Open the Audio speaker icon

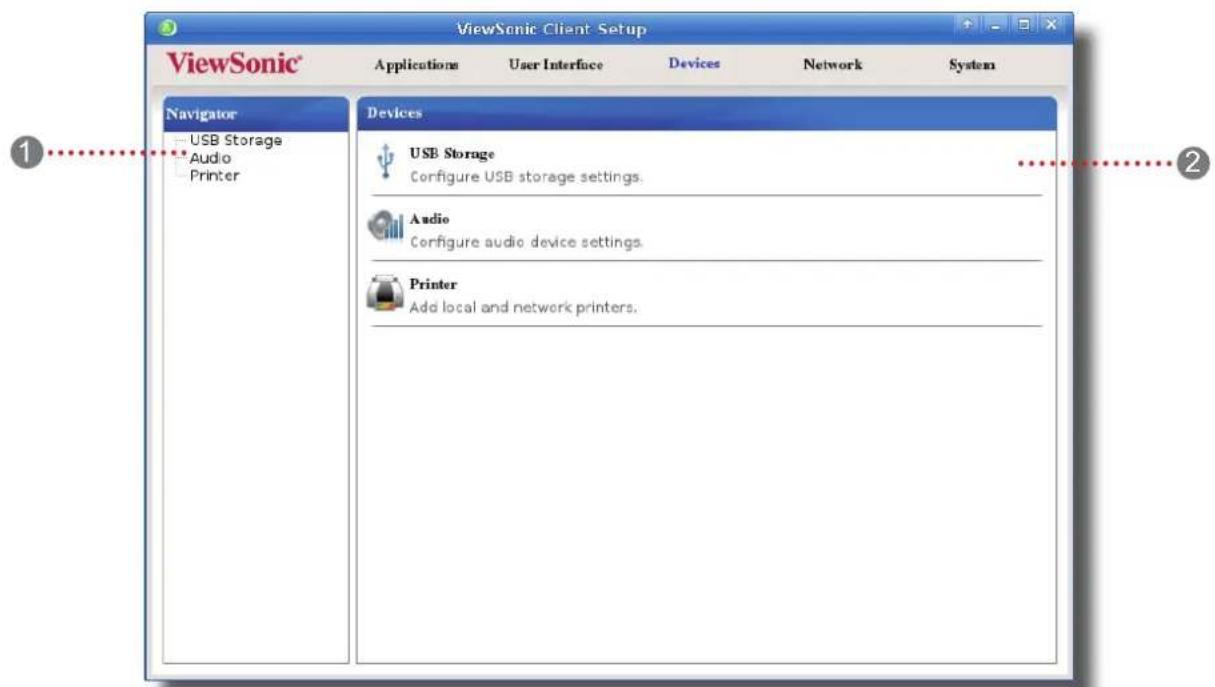point(386,228)
